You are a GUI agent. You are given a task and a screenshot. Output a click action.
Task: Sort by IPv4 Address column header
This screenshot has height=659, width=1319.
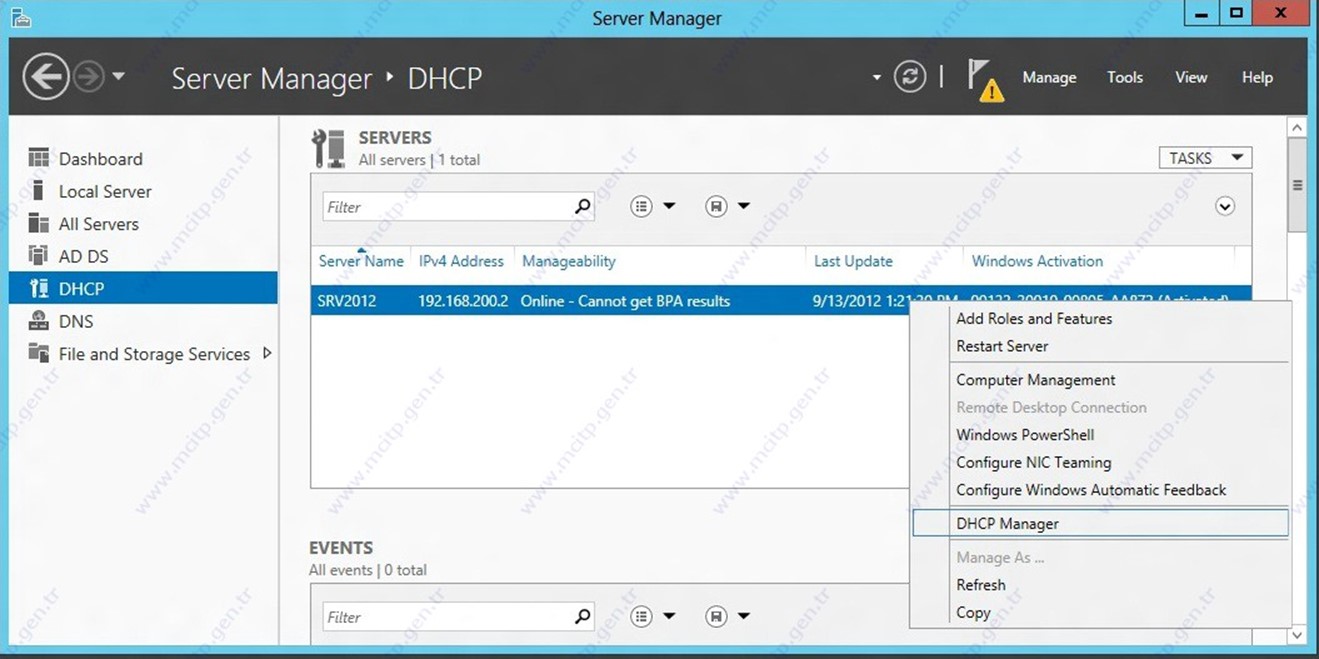(x=461, y=261)
